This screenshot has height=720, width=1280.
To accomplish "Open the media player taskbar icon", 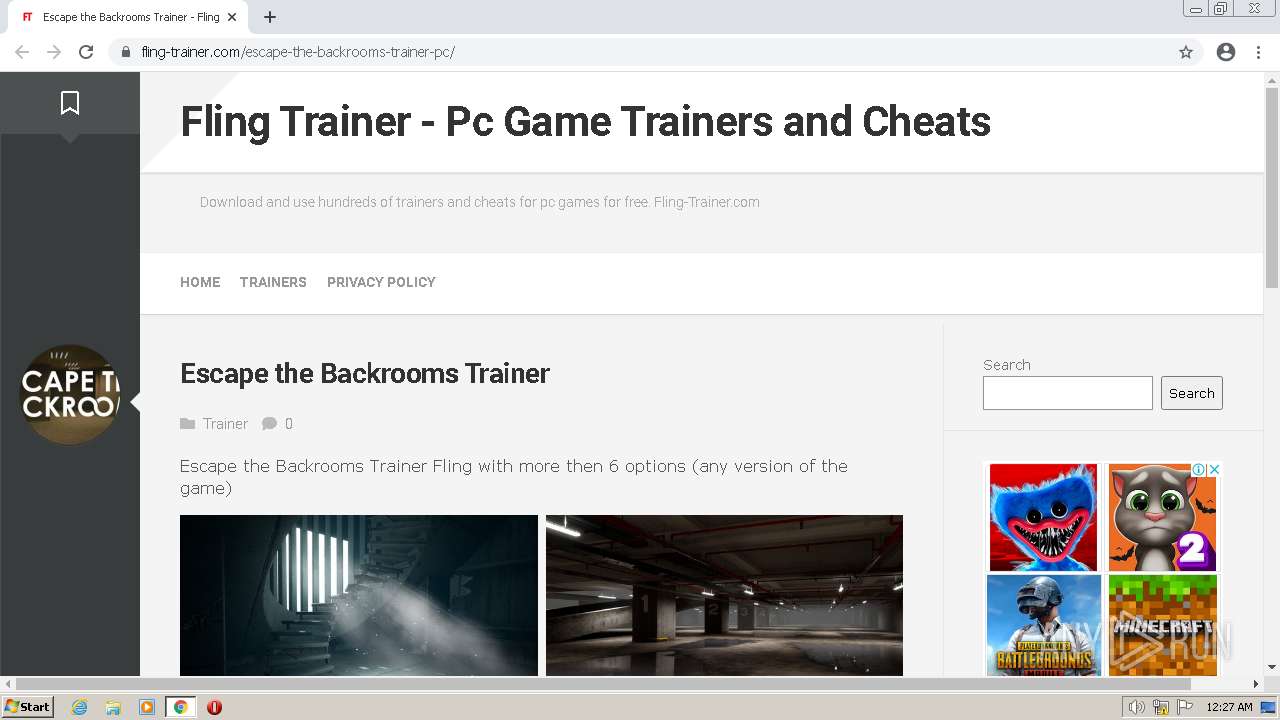I will pos(147,707).
